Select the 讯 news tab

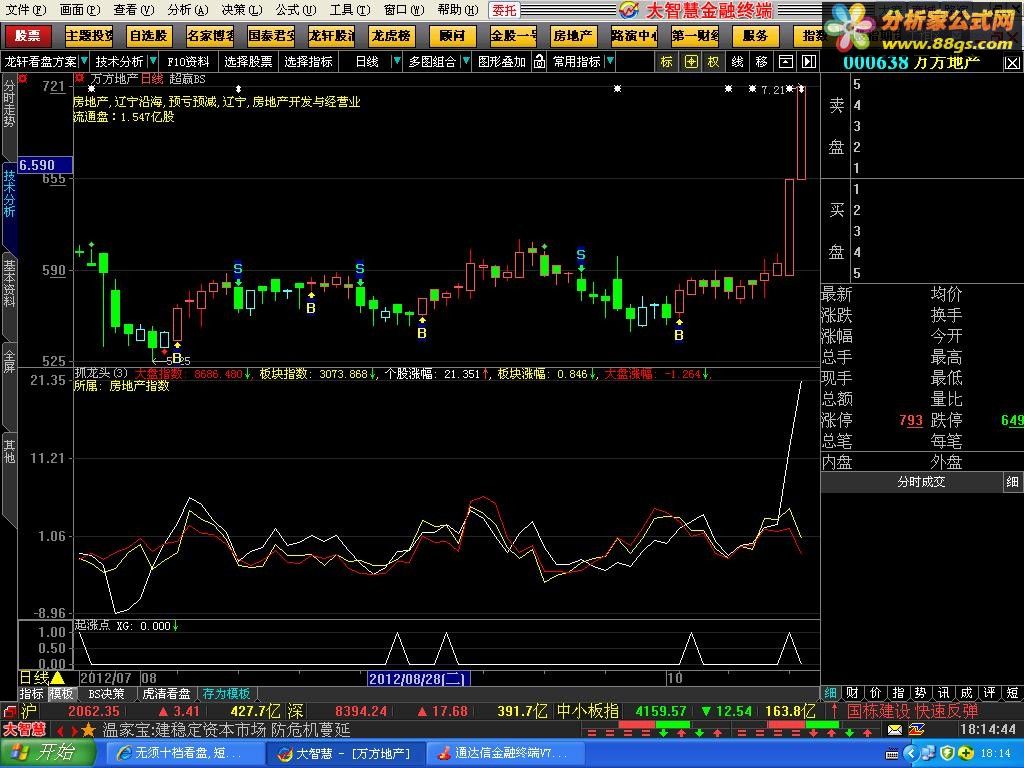click(944, 693)
